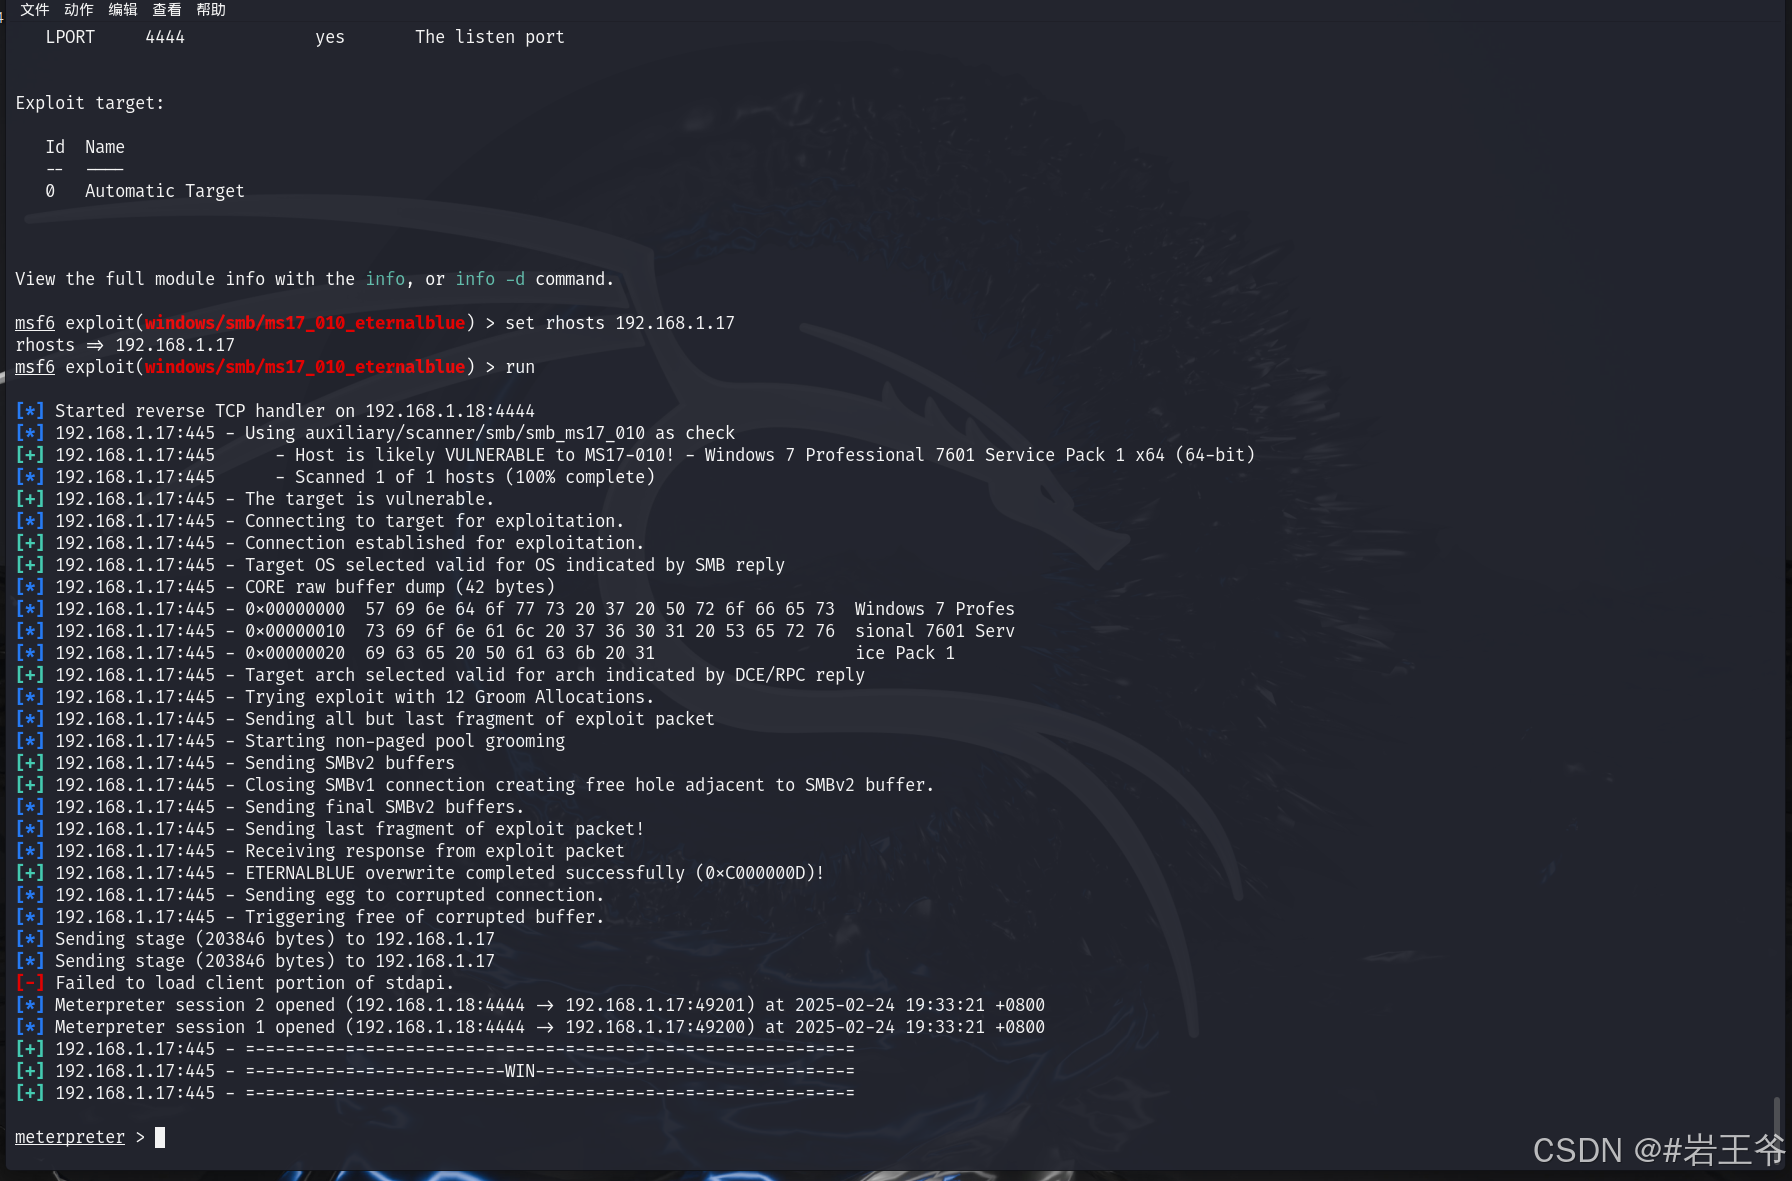Image resolution: width=1792 pixels, height=1181 pixels.
Task: Open the 动作 (Actions) menu
Action: pyautogui.click(x=78, y=9)
